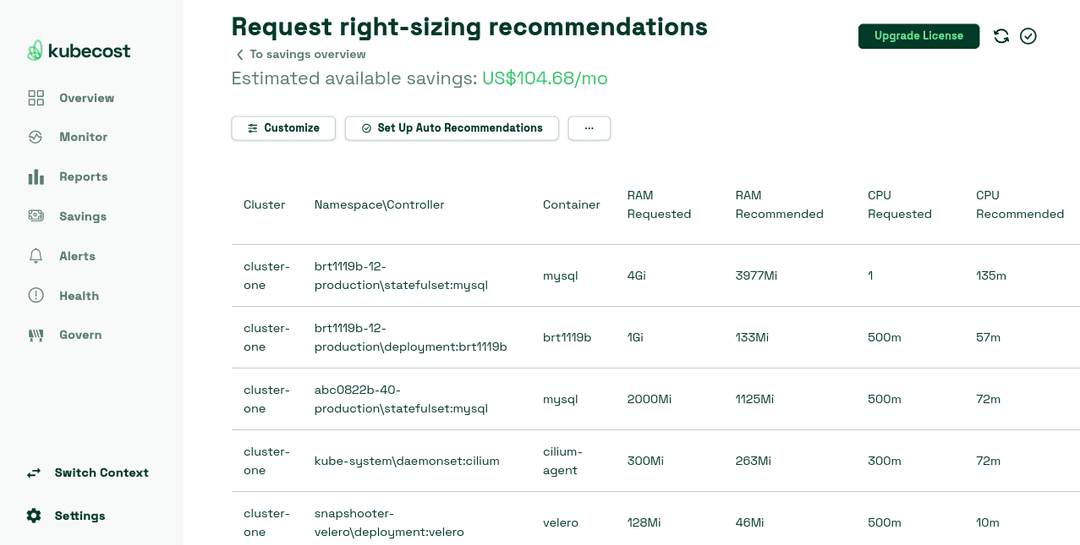Click the Reports bar chart icon
The height and width of the screenshot is (545, 1080).
pos(36,177)
